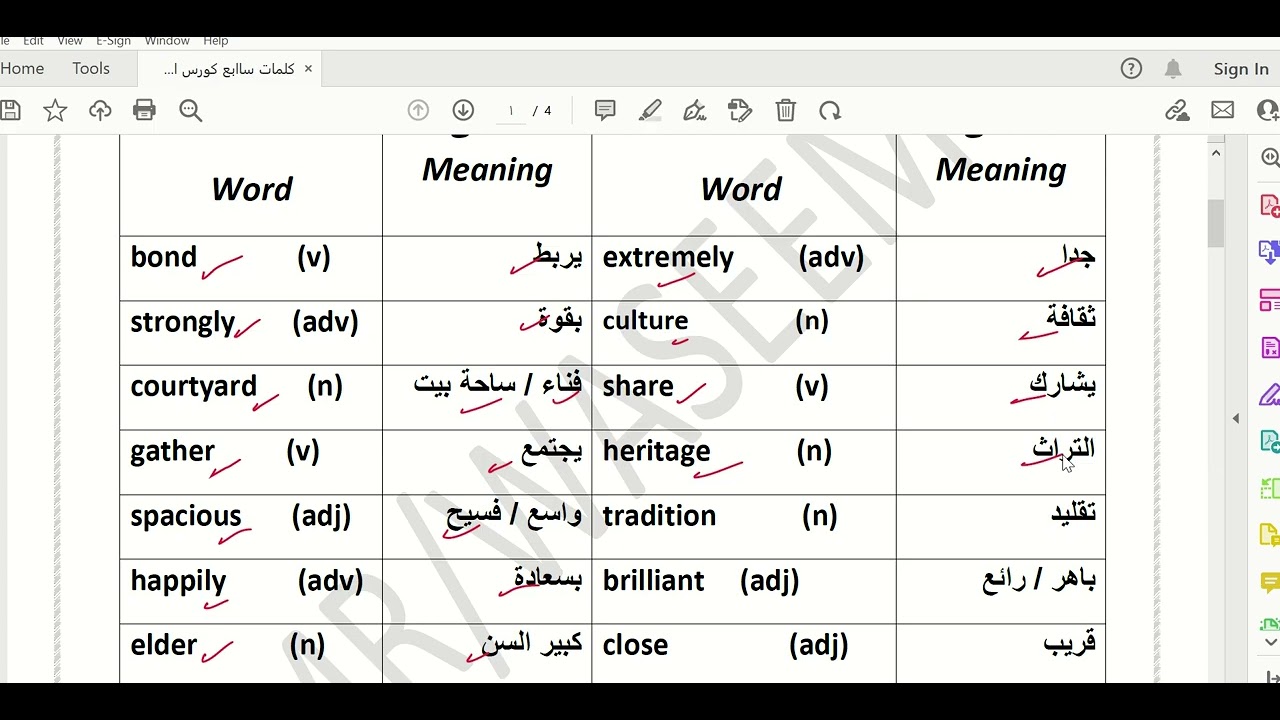
Task: Open the find text magnifier tool
Action: tap(190, 111)
